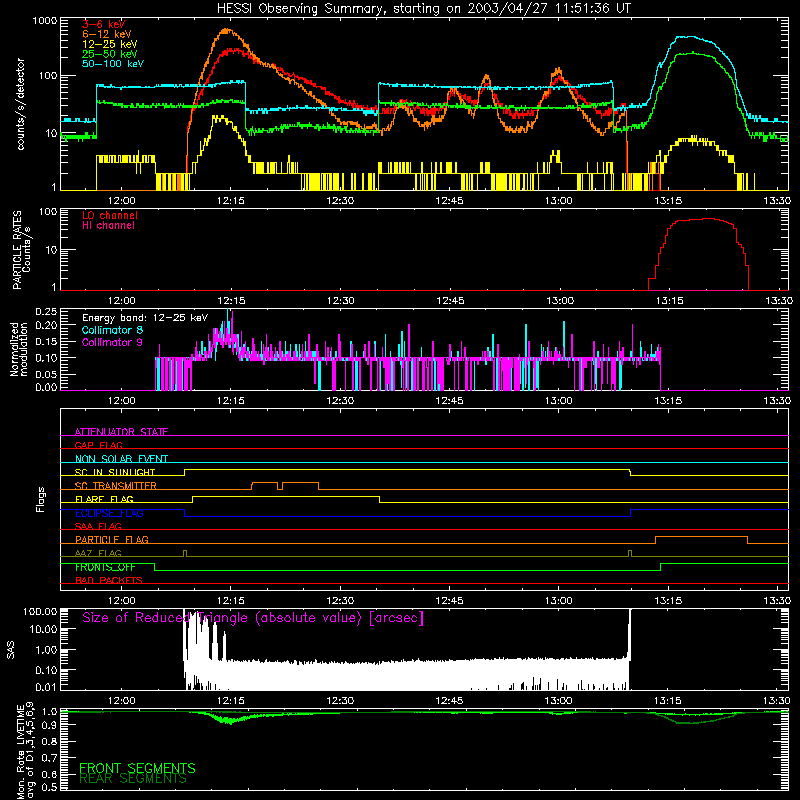Click the counts/s/detector axis label

pyautogui.click(x=20, y=104)
